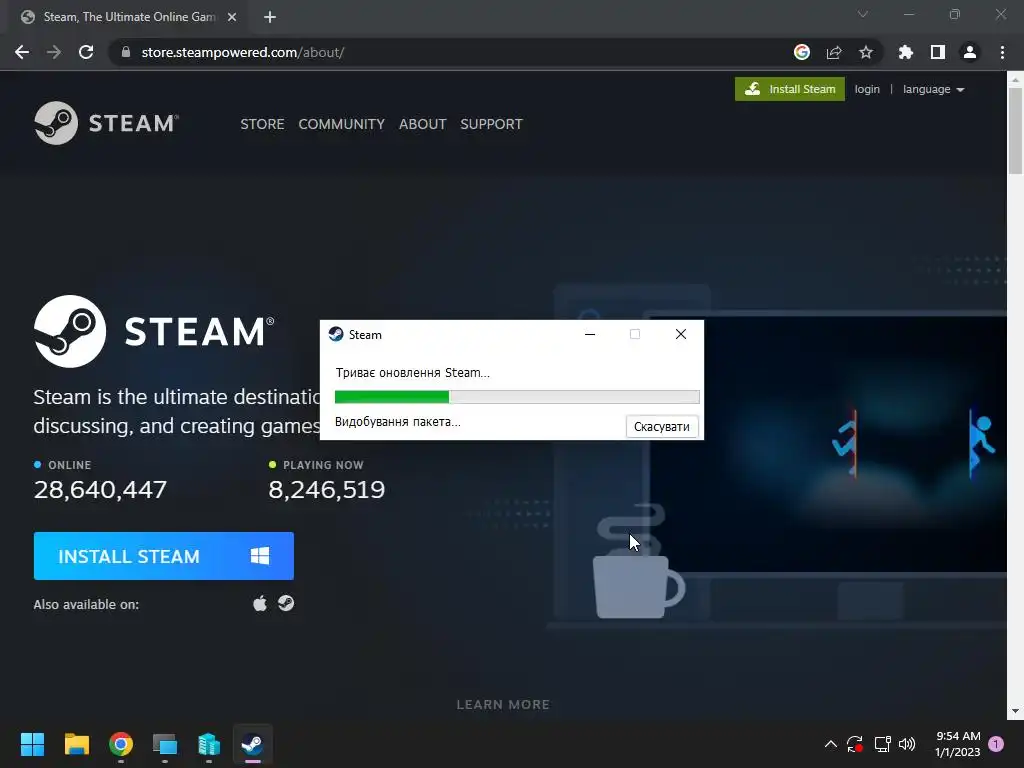The width and height of the screenshot is (1024, 768).
Task: Click the page vertical scrollbar thumb
Action: (x=1015, y=131)
